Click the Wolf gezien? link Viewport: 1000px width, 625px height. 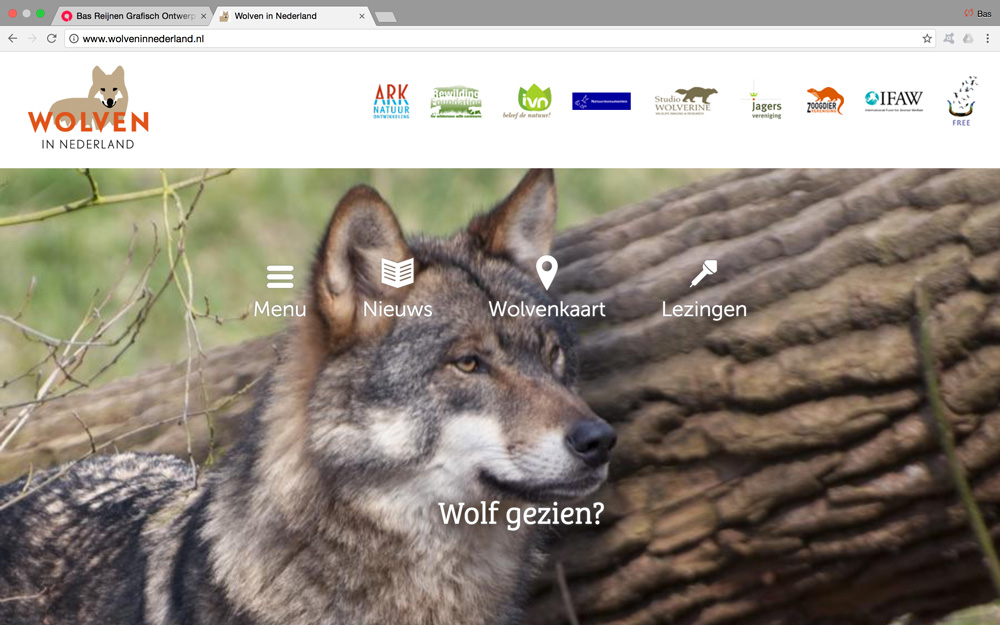click(x=521, y=514)
